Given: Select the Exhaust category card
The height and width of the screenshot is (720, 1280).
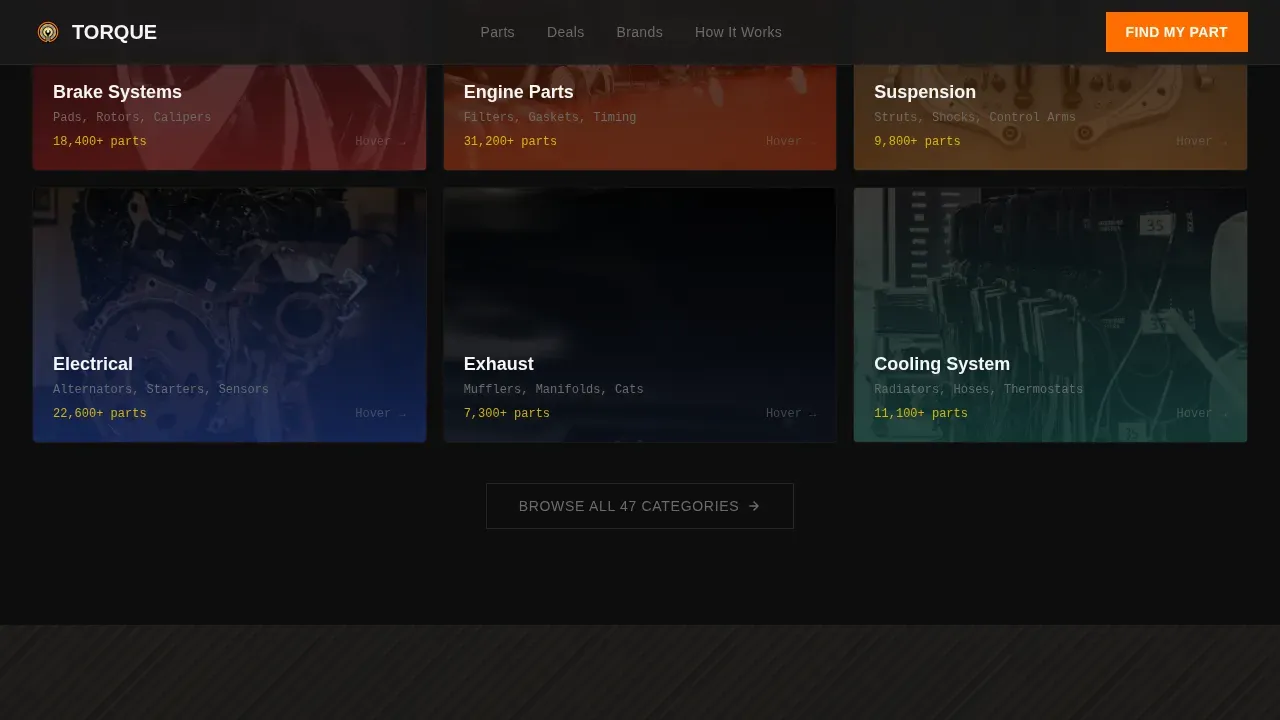Looking at the screenshot, I should pyautogui.click(x=640, y=315).
